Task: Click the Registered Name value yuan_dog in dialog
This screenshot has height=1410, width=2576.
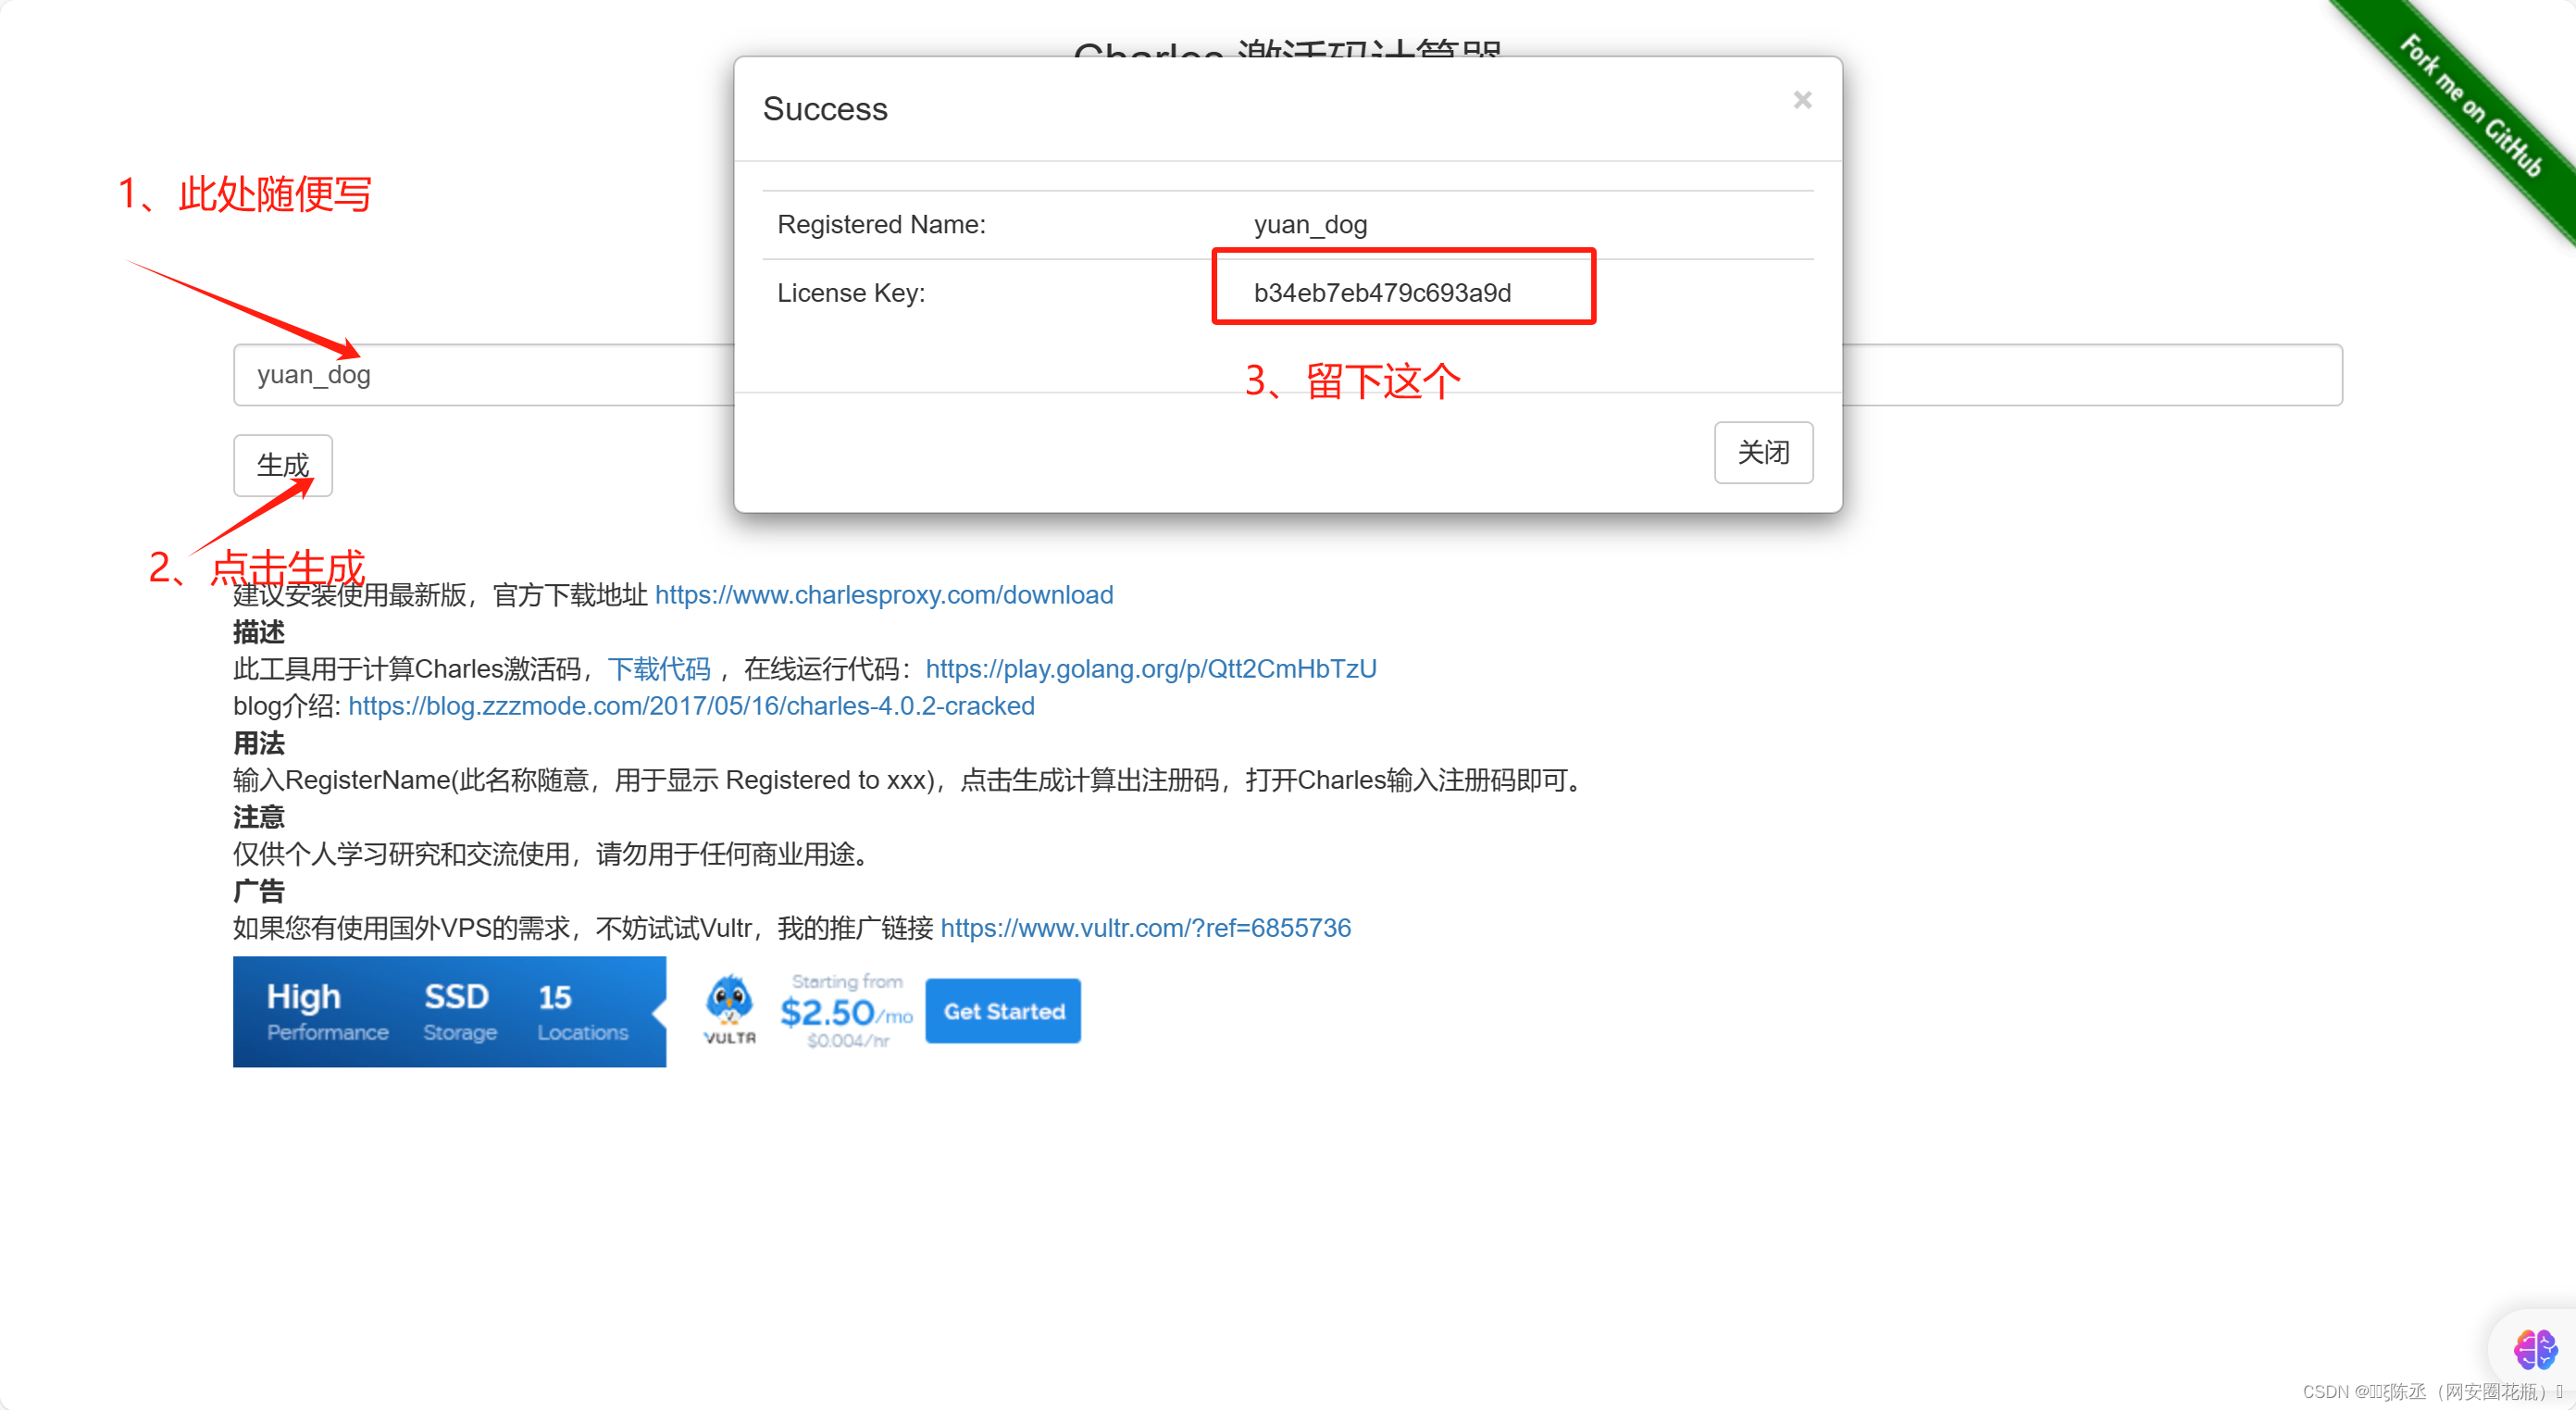Action: coord(1310,225)
